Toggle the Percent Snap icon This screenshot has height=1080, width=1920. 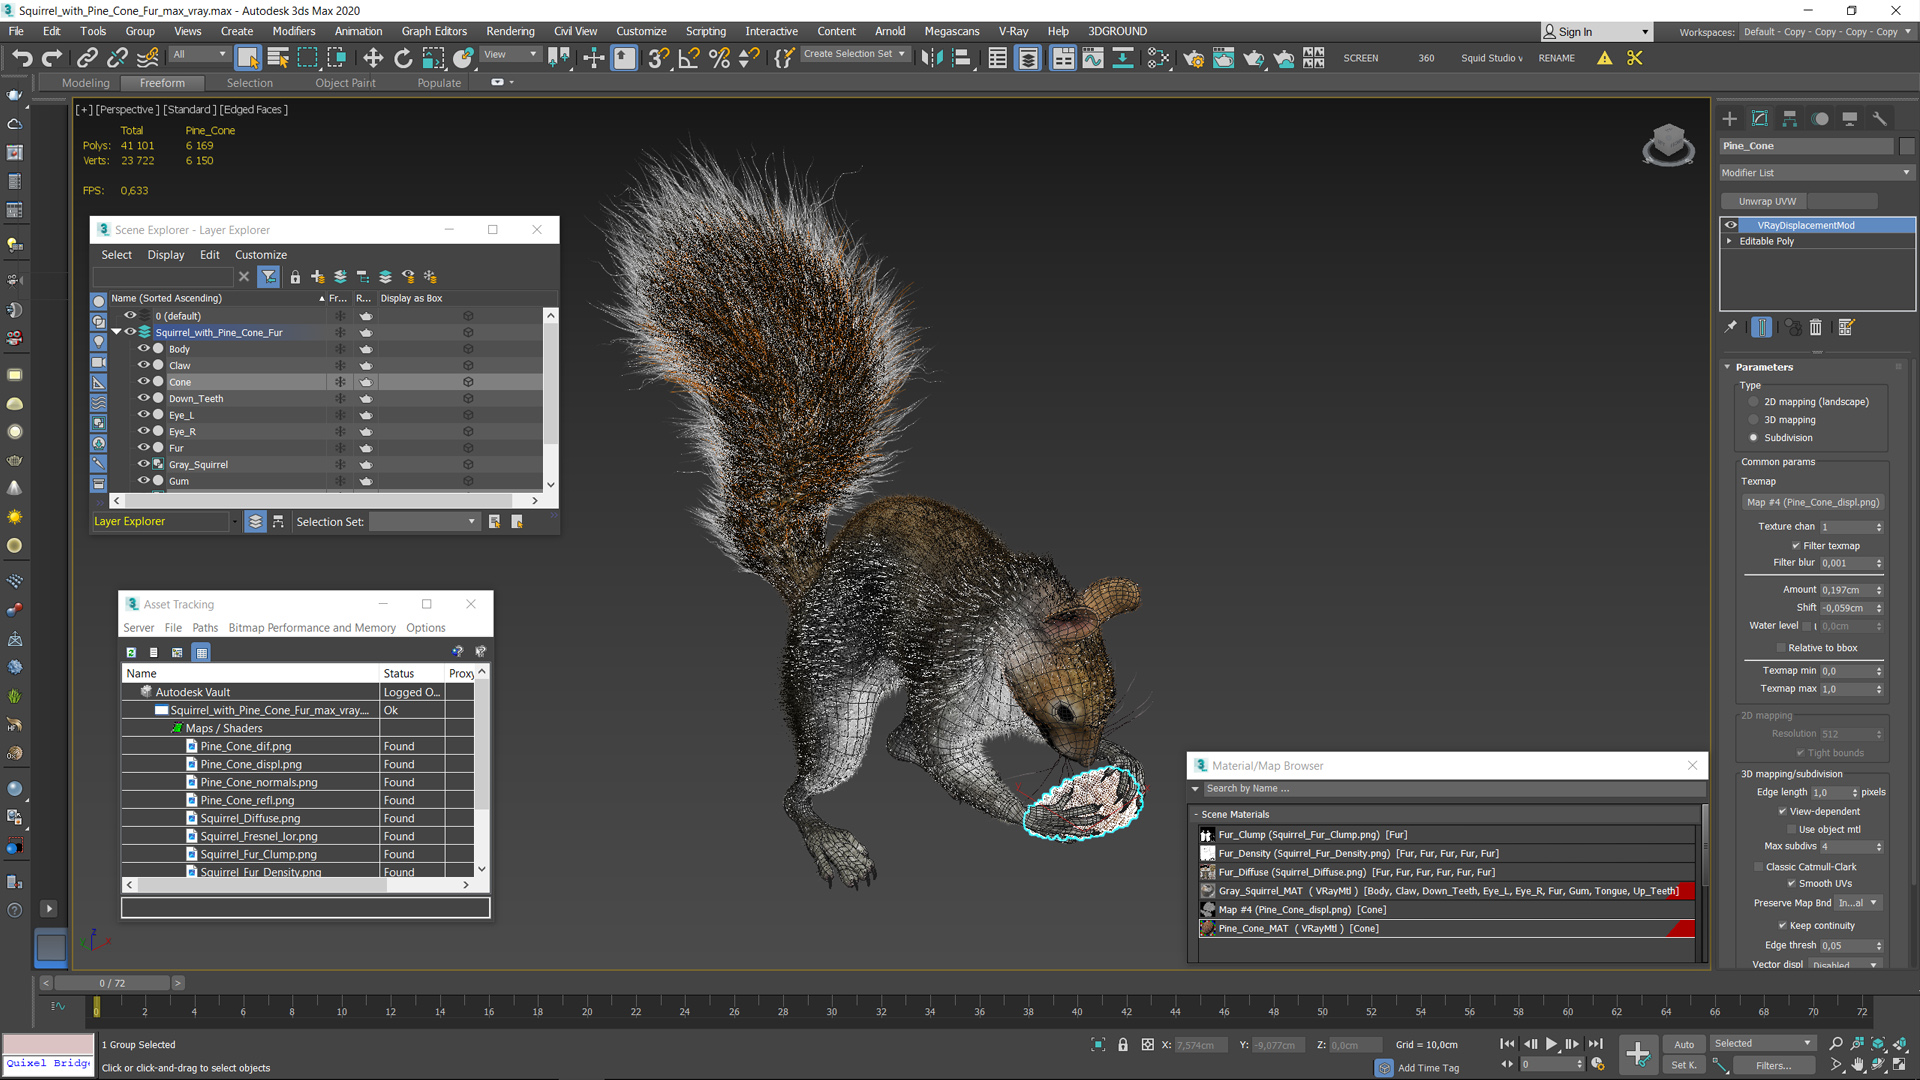[719, 58]
